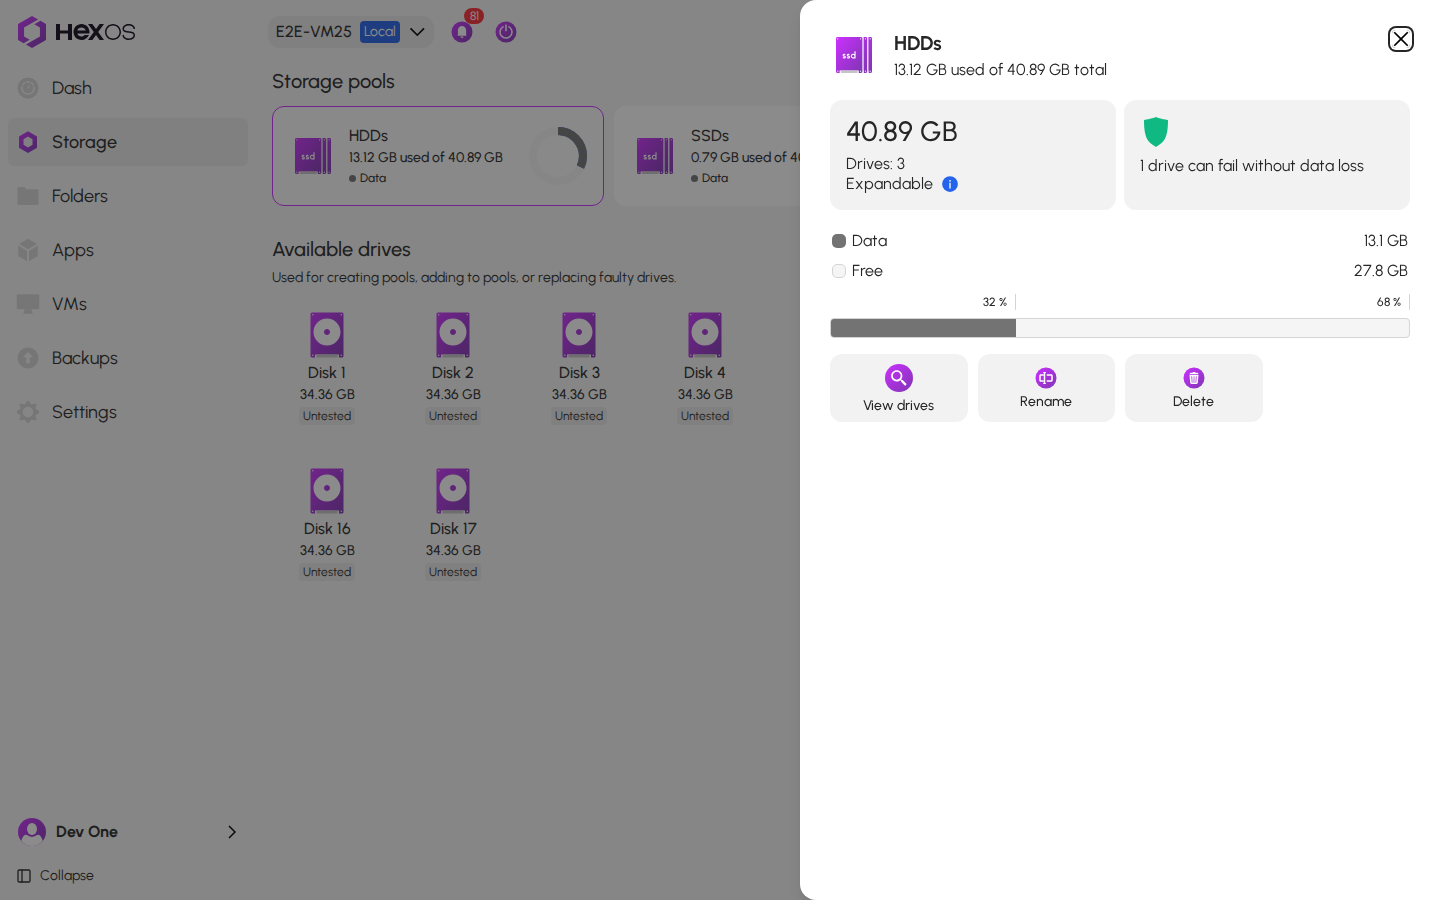Click the Delete trash icon

click(x=1193, y=378)
